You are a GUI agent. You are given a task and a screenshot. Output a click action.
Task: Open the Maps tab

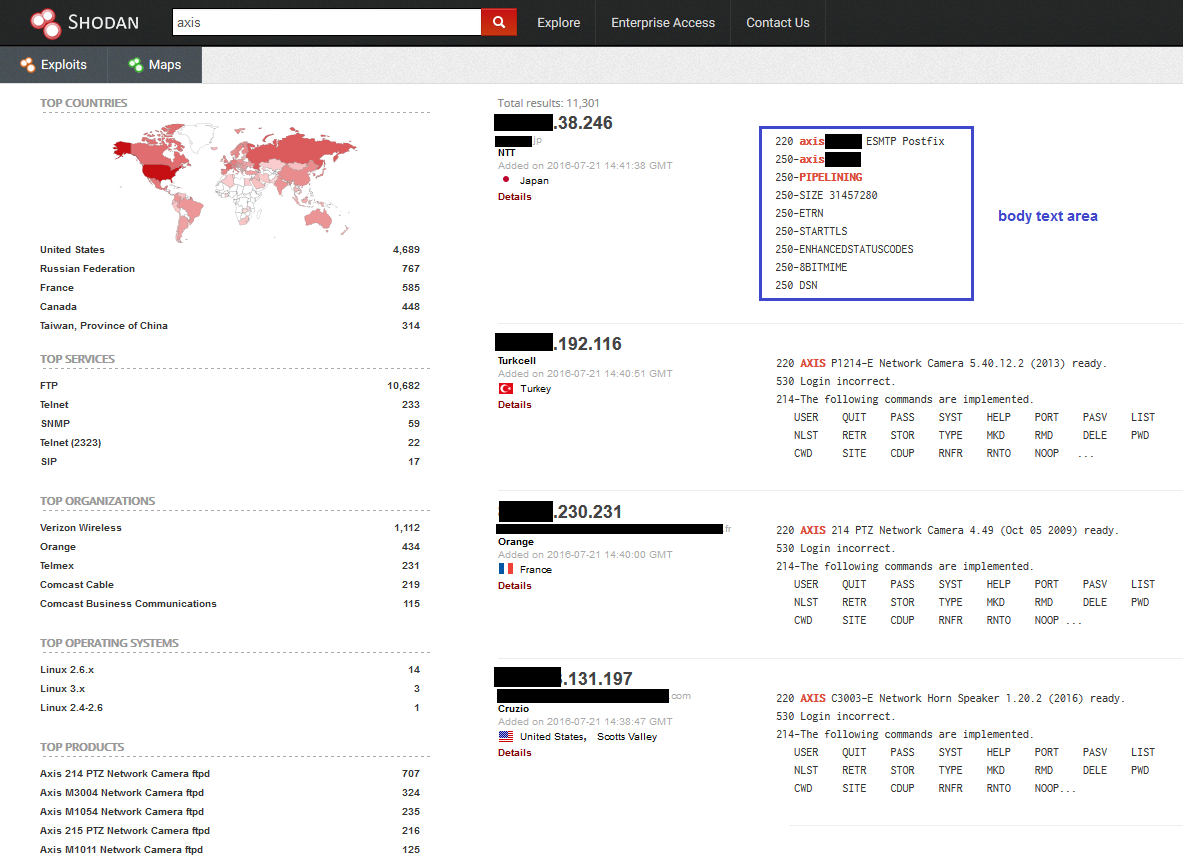coord(155,65)
